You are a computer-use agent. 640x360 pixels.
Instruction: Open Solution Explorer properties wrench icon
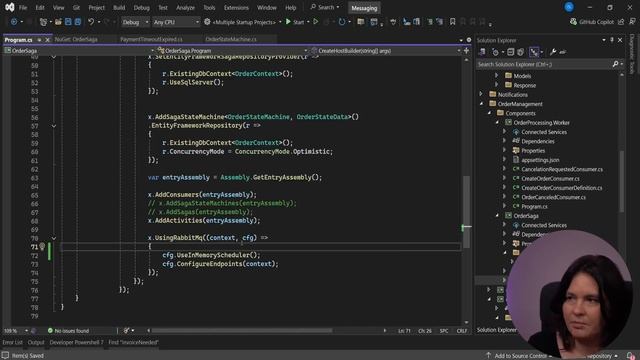point(553,52)
